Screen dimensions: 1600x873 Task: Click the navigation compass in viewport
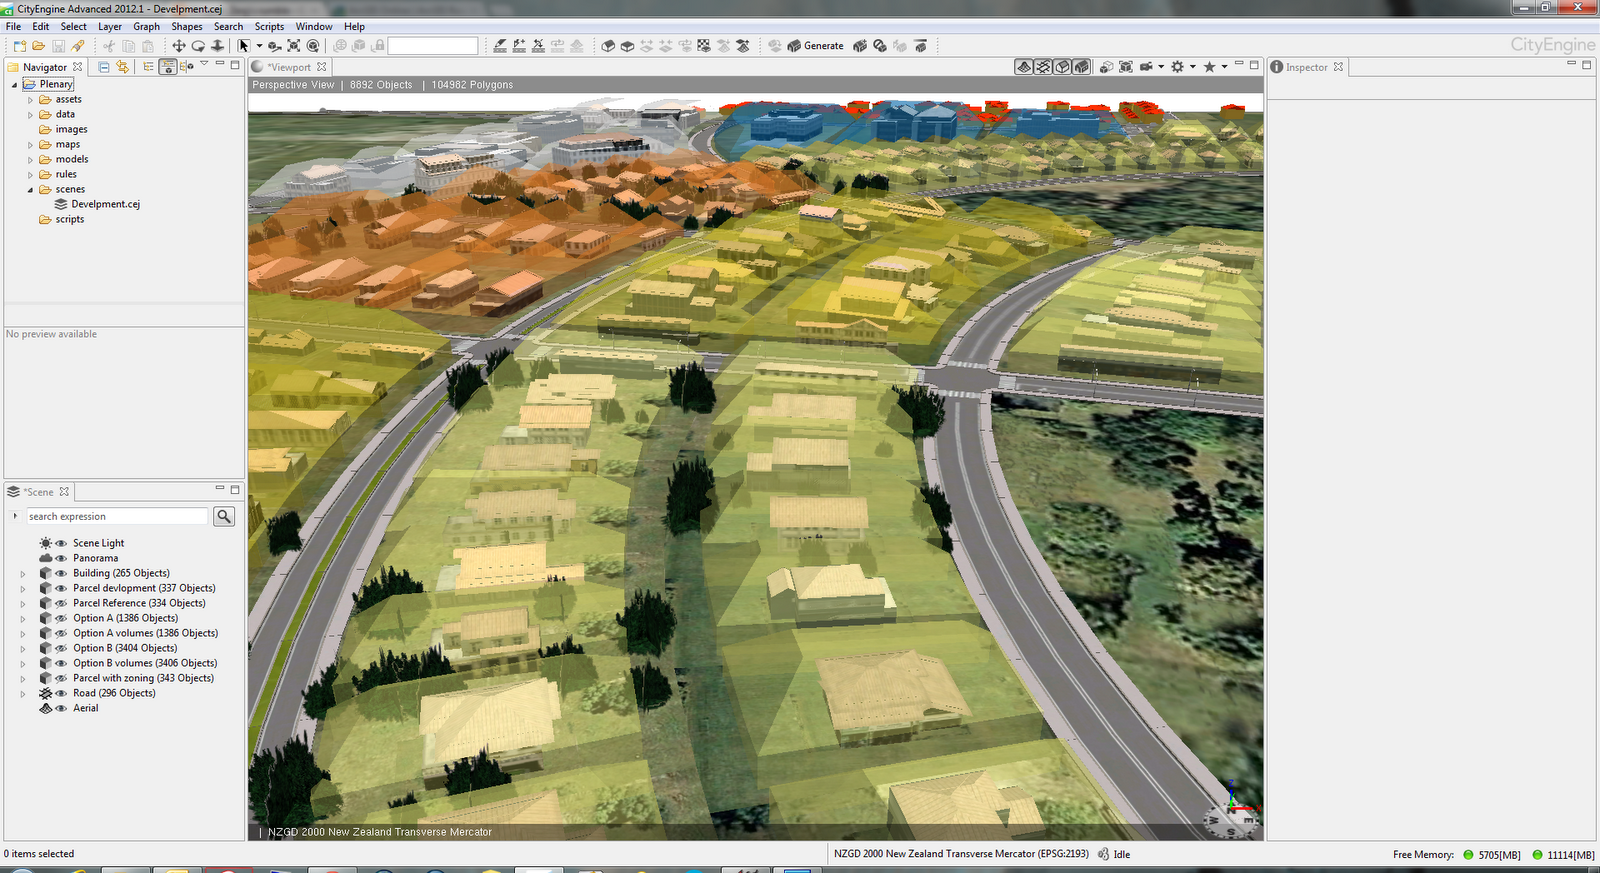(x=1230, y=819)
